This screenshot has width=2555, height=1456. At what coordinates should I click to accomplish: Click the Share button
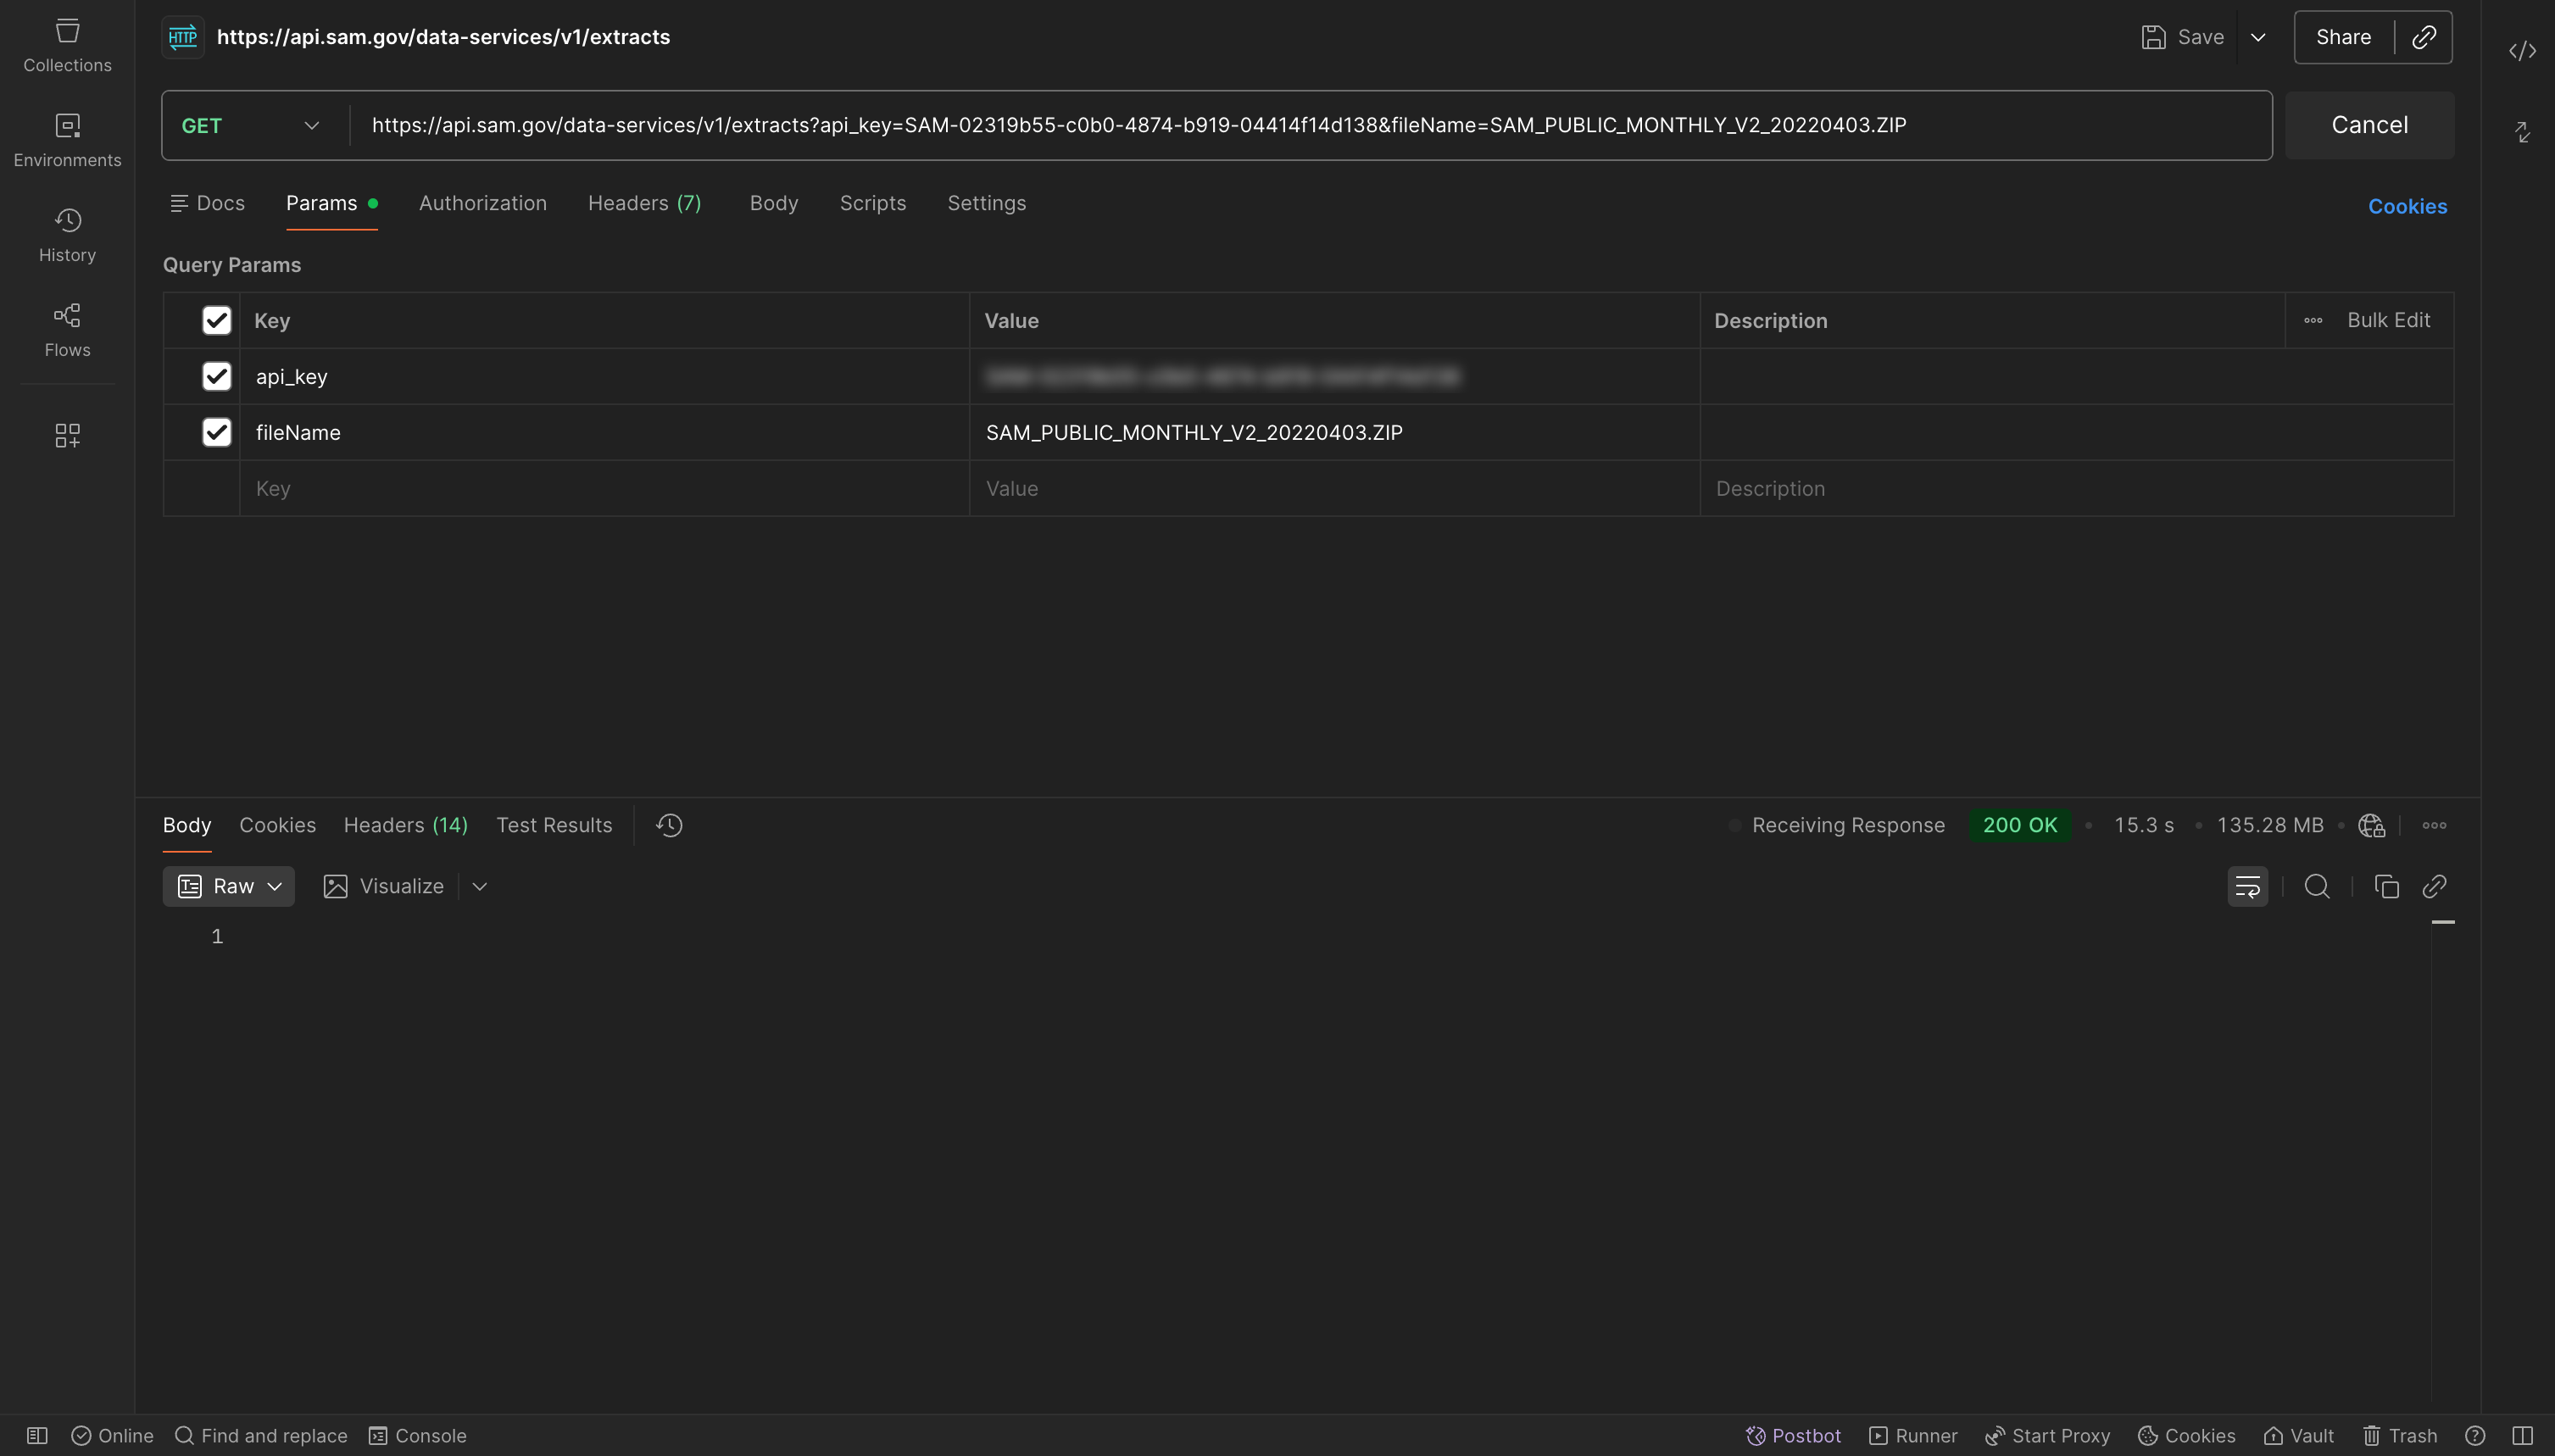pos(2343,37)
